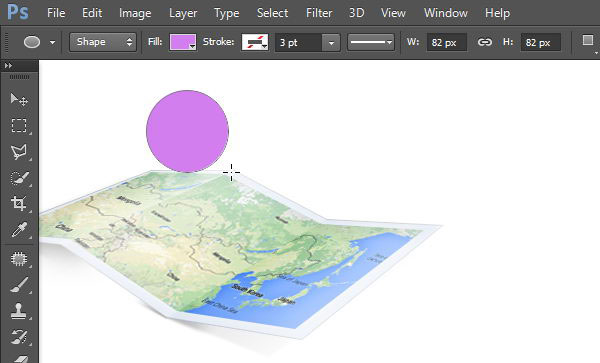600x363 pixels.
Task: Toggle the width-height link icon
Action: 484,42
